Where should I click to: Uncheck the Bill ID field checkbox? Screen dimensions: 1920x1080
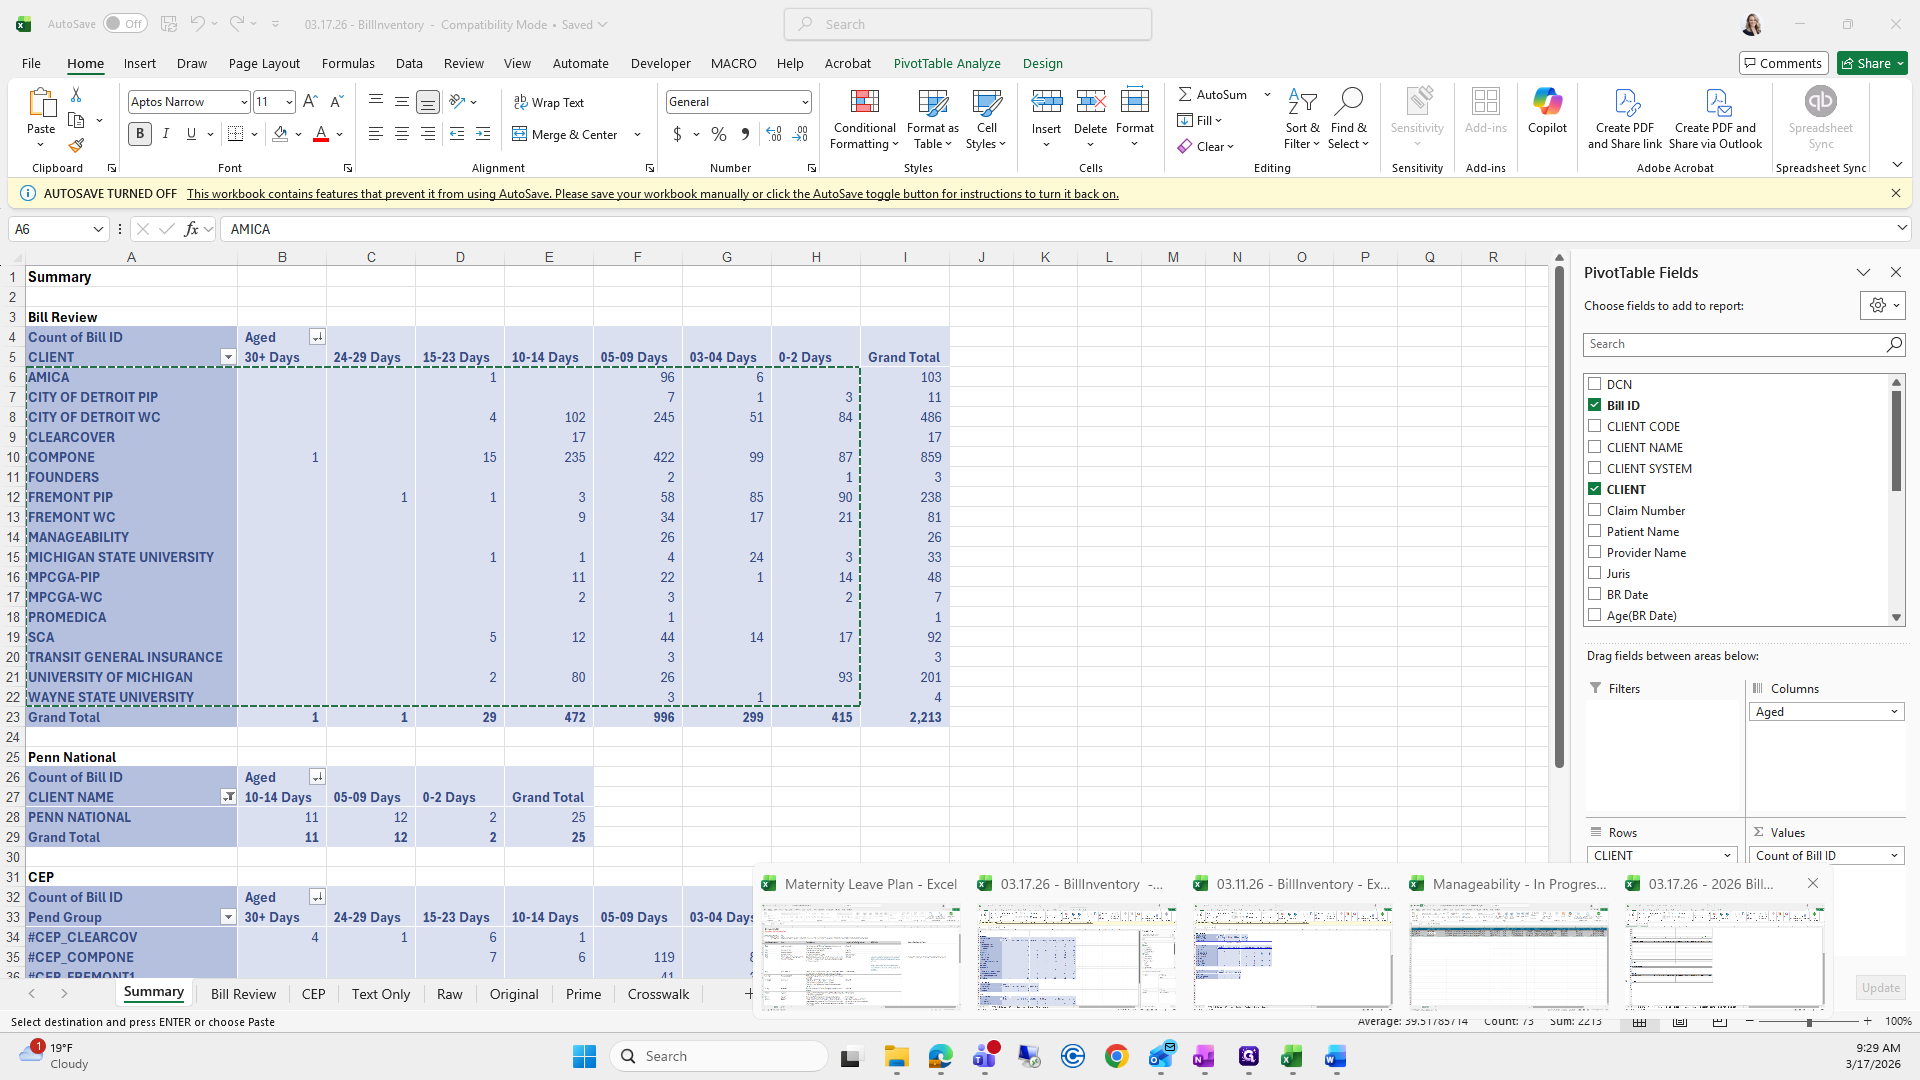click(1595, 405)
